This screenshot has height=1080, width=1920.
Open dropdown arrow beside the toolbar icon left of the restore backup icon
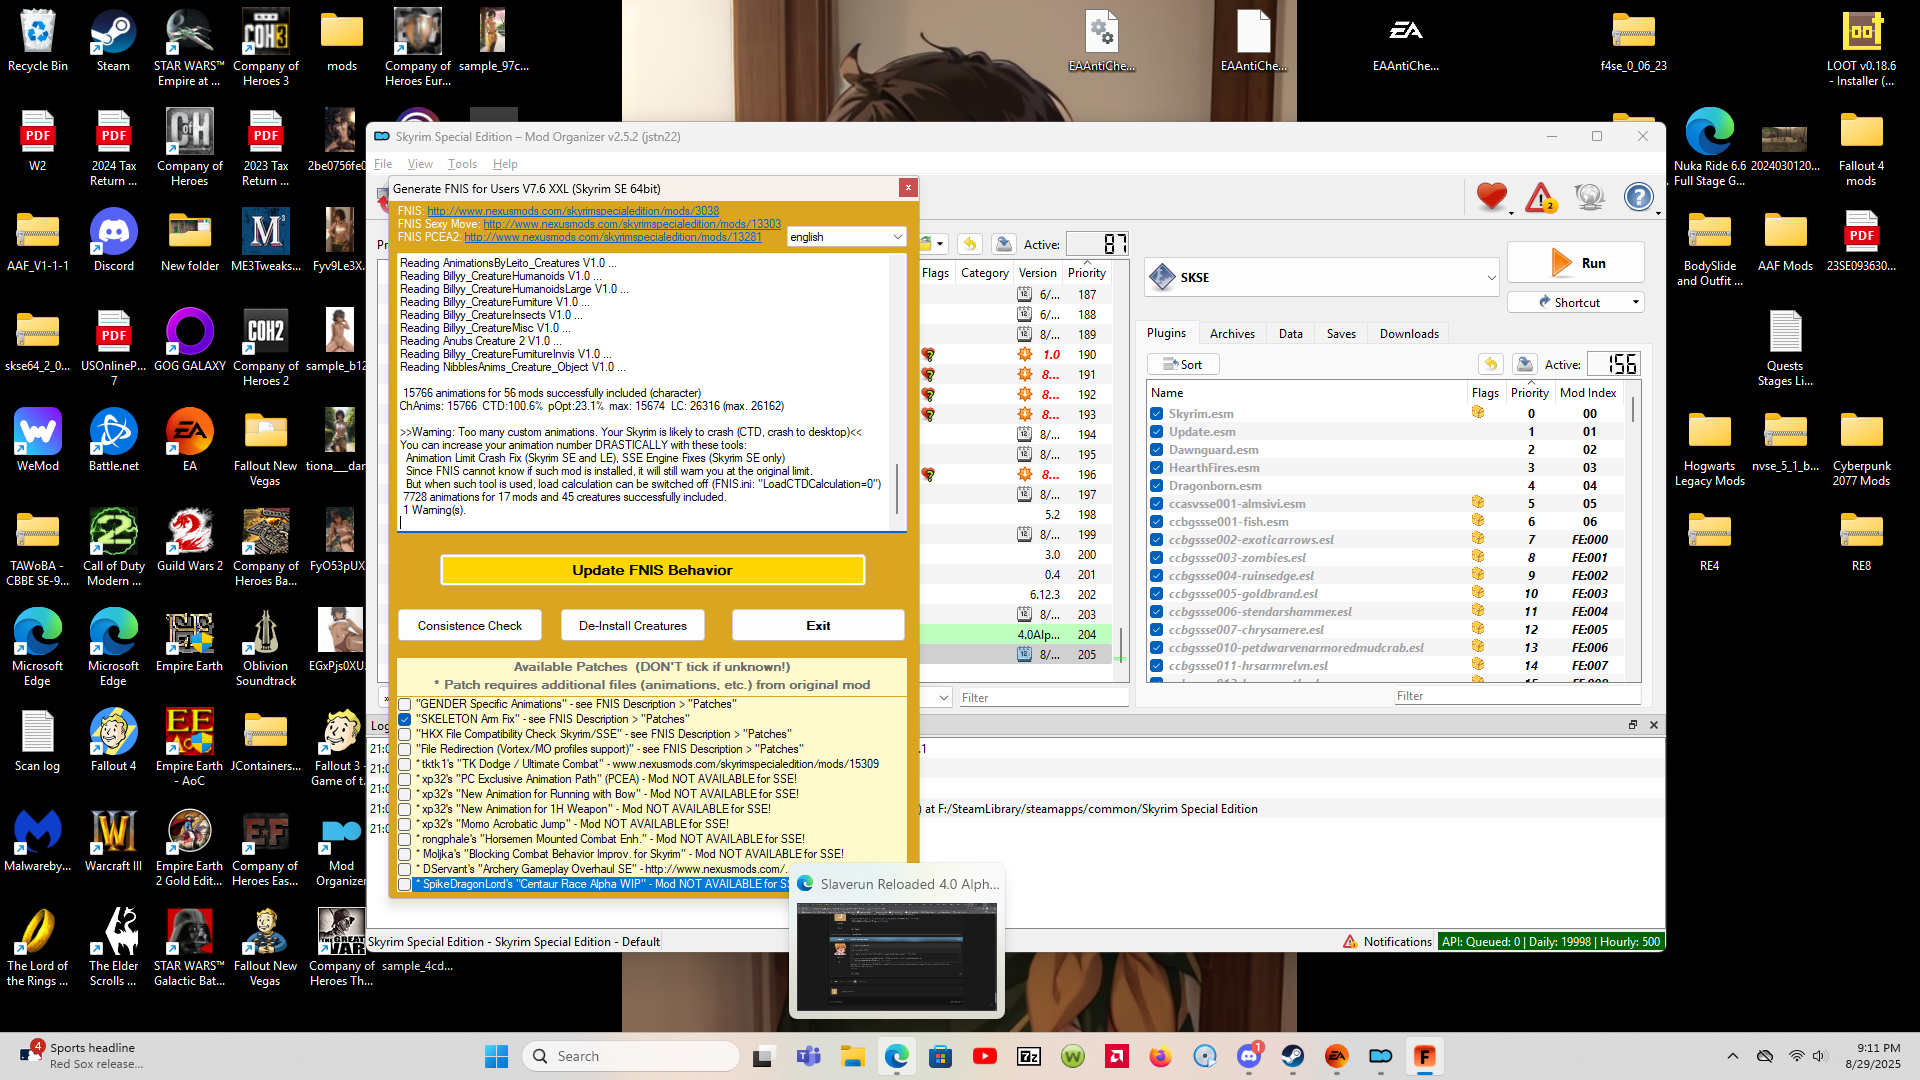940,244
